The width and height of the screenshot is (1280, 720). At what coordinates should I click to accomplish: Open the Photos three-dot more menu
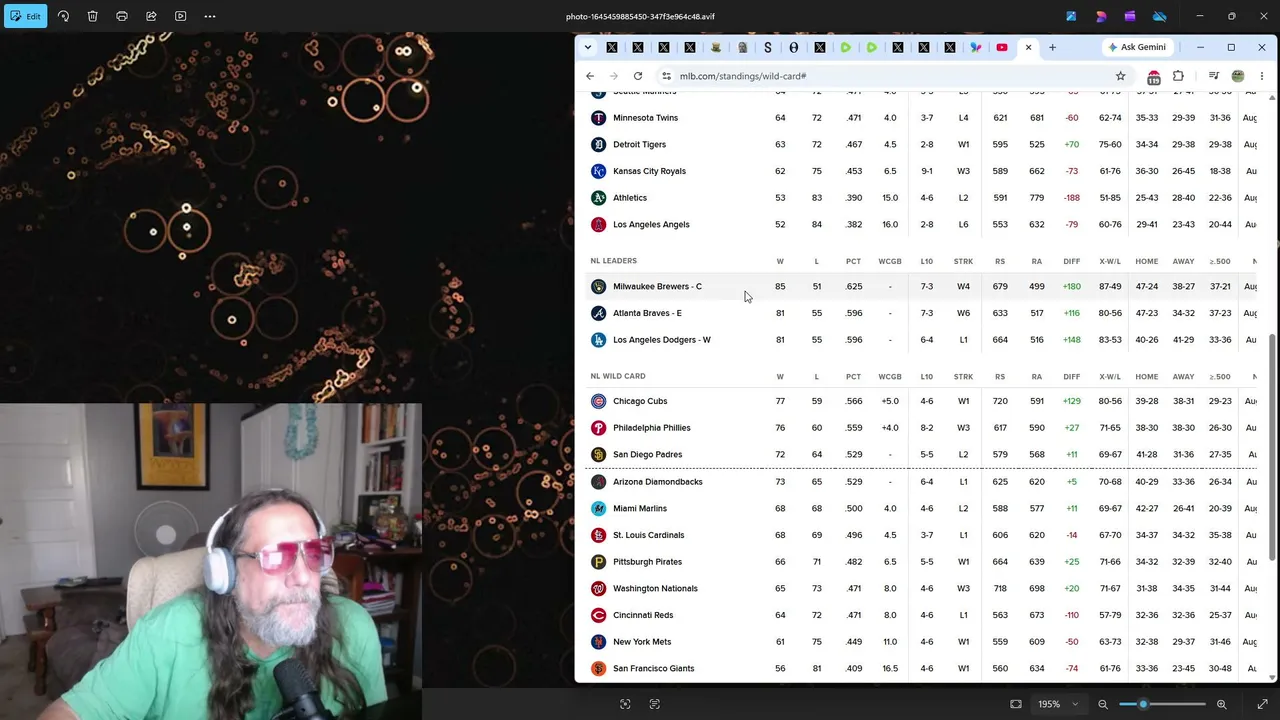click(210, 16)
